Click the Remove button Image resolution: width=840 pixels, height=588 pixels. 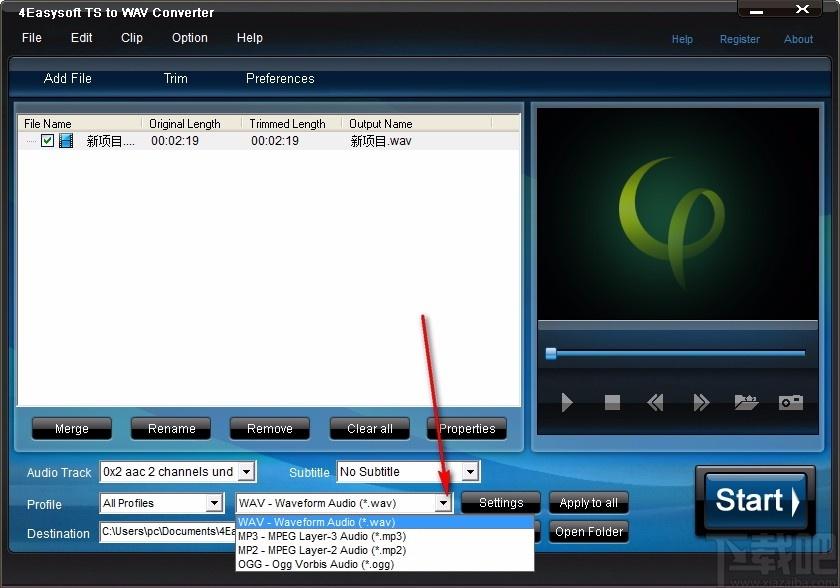tap(270, 428)
